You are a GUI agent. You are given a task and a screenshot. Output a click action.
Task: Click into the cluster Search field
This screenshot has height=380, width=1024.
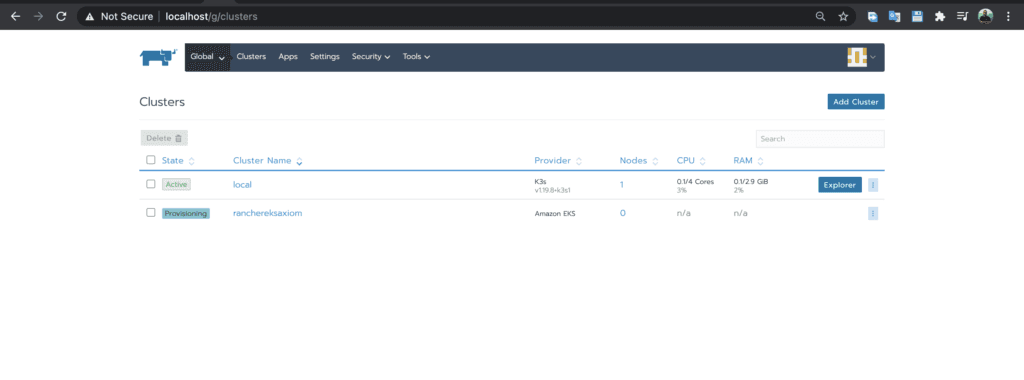(820, 139)
